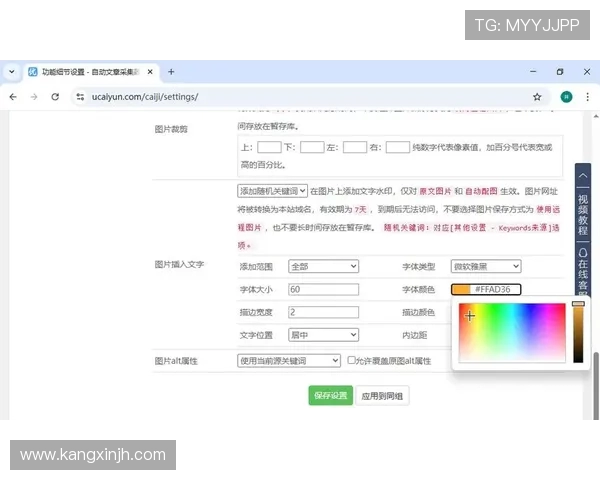This screenshot has width=600, height=480.
Task: Click the page vertical scrollbar thumb
Action: coord(596,385)
